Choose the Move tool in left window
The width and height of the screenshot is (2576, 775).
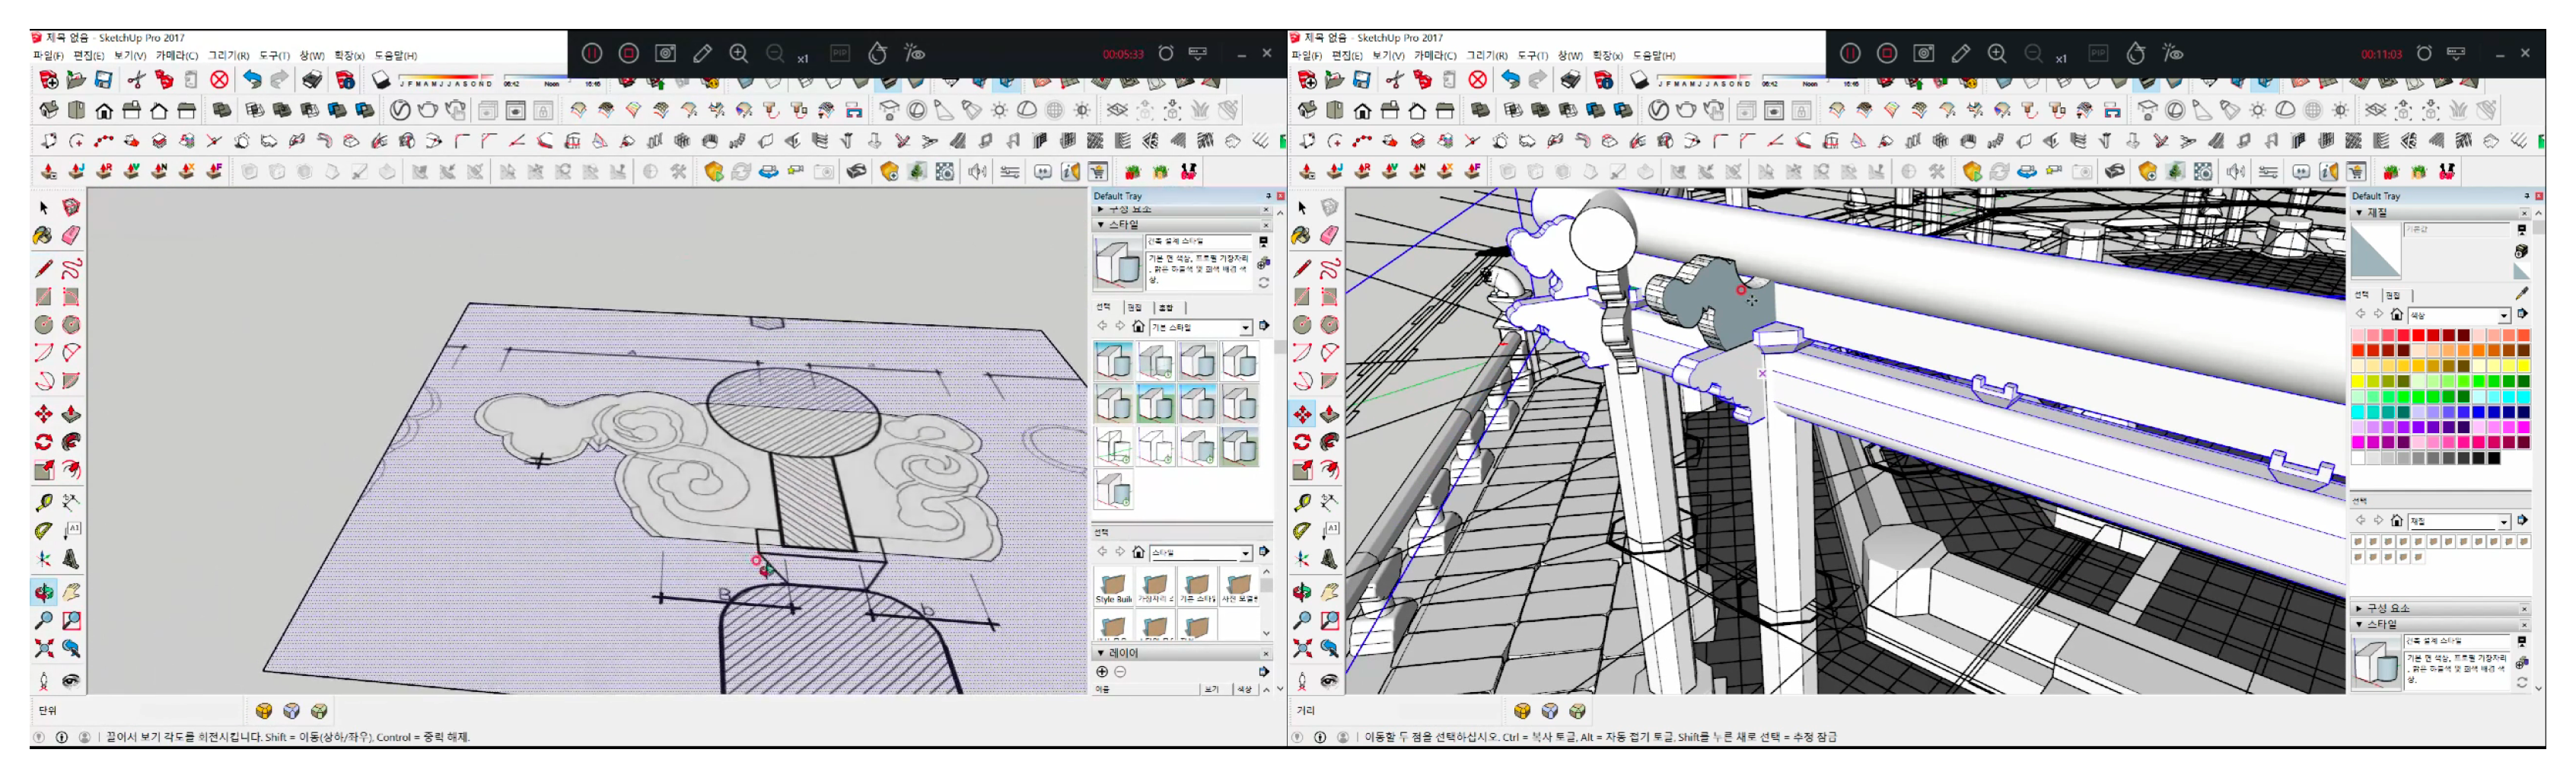[44, 414]
